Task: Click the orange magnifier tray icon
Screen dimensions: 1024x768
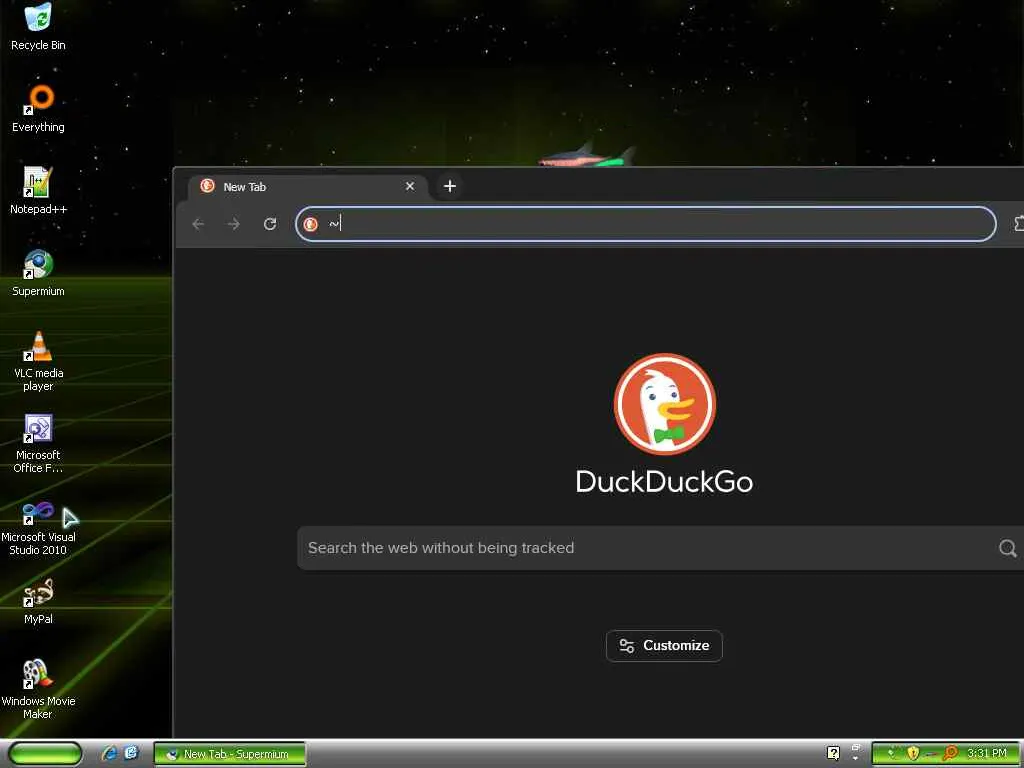Action: pyautogui.click(x=950, y=753)
